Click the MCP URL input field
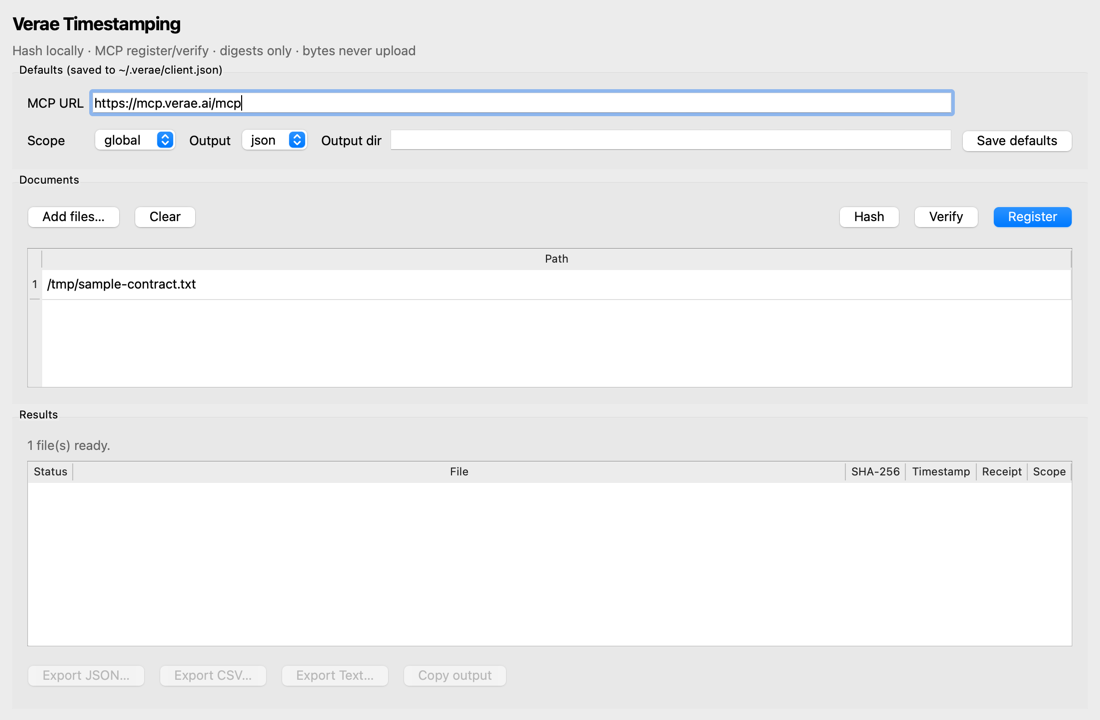Screen dimensions: 1100x720 pyautogui.click(x=521, y=103)
